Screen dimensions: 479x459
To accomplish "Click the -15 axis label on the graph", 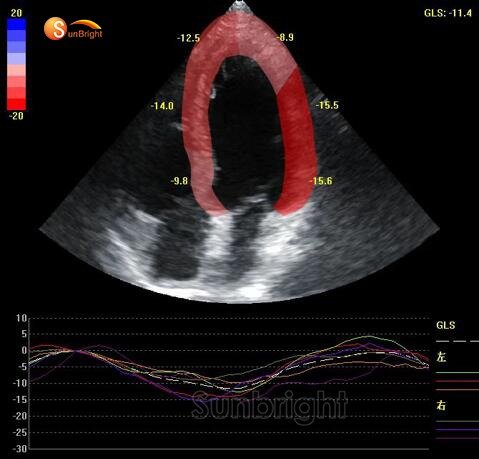I will (x=20, y=400).
